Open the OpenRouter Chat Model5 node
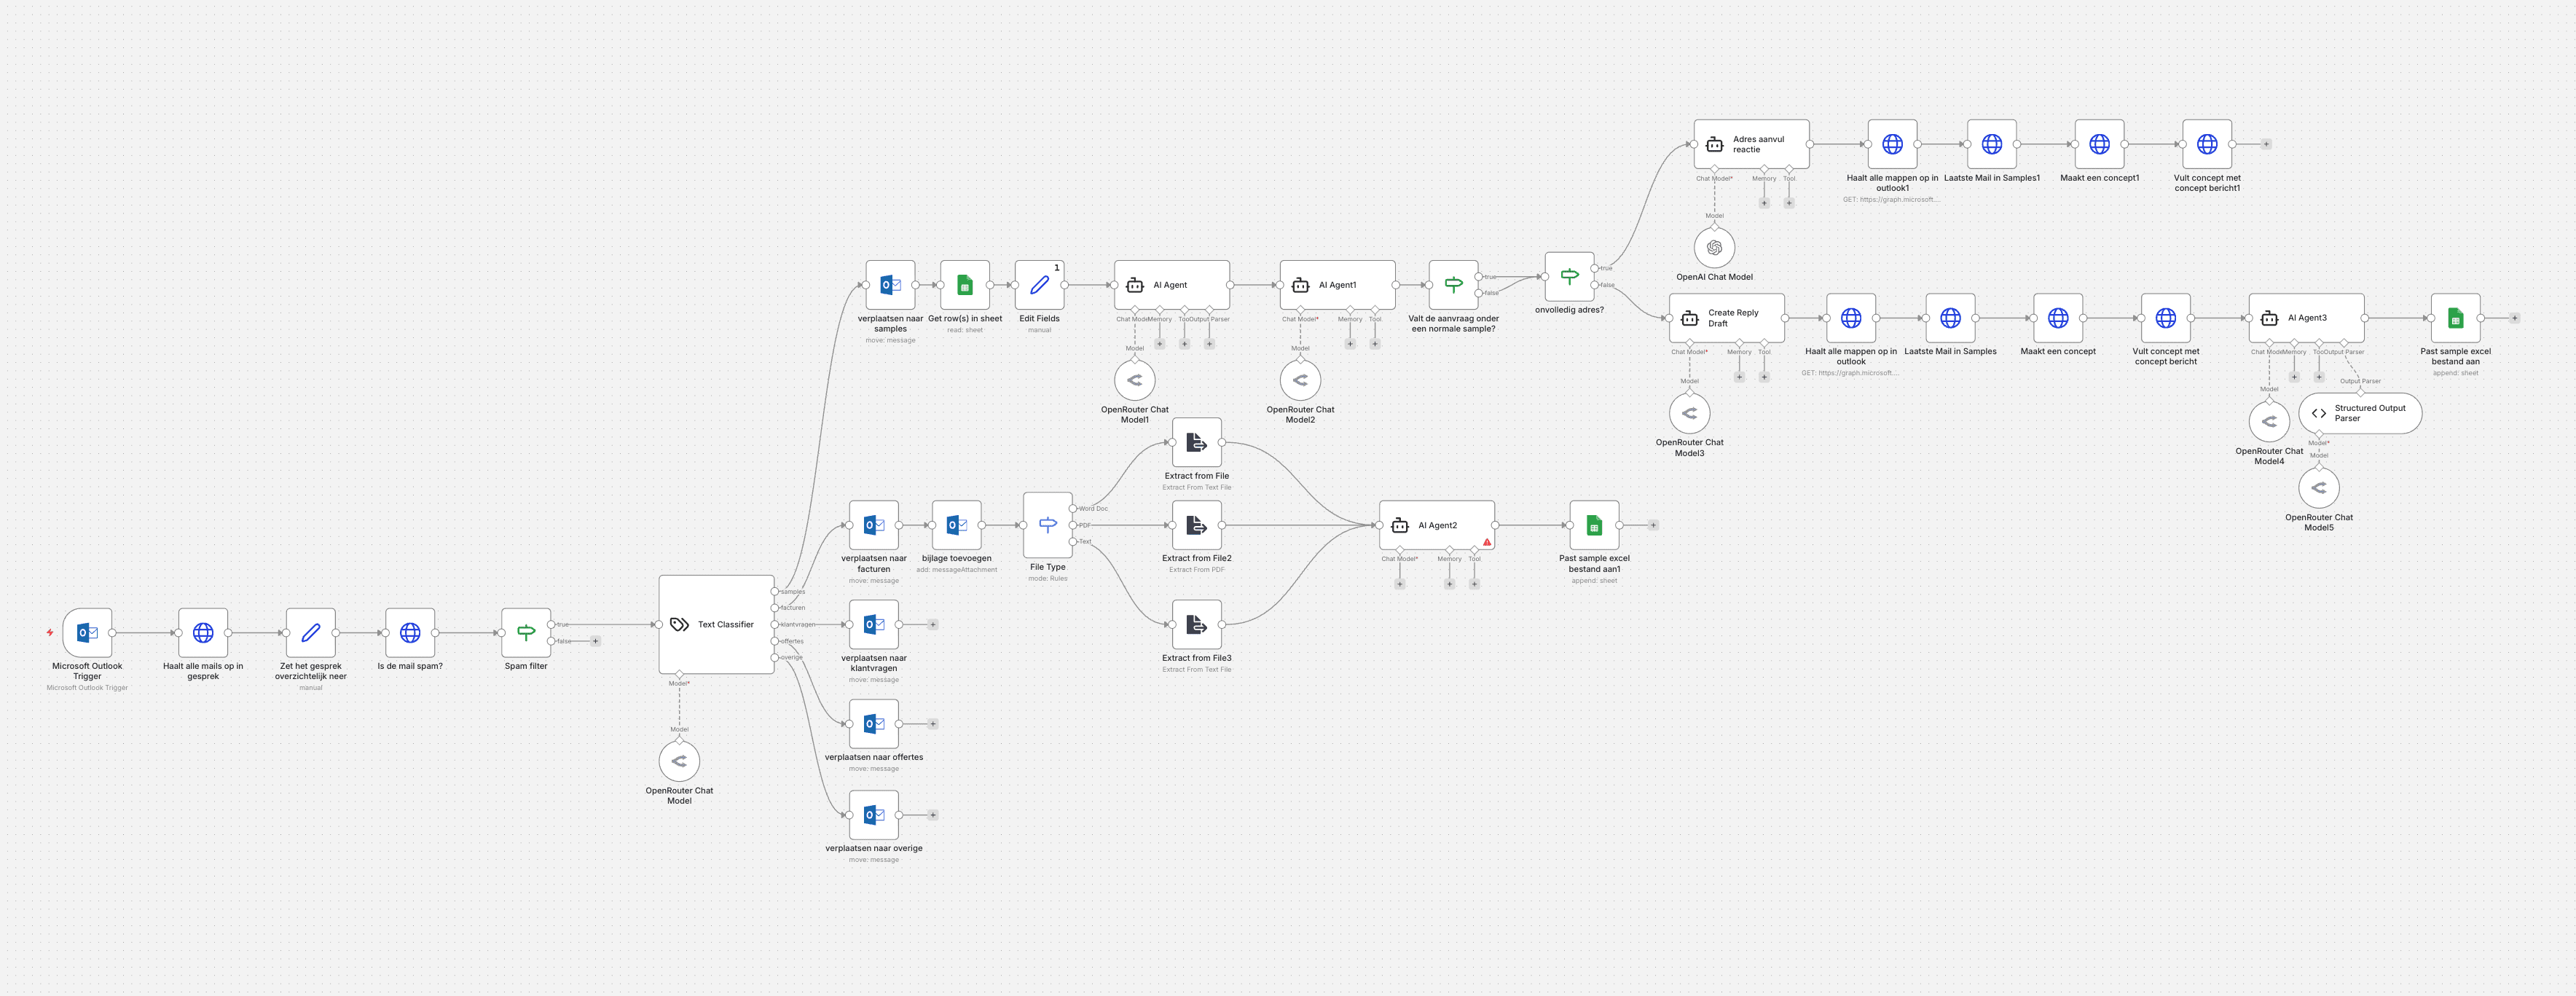The image size is (2576, 996). click(x=2318, y=488)
